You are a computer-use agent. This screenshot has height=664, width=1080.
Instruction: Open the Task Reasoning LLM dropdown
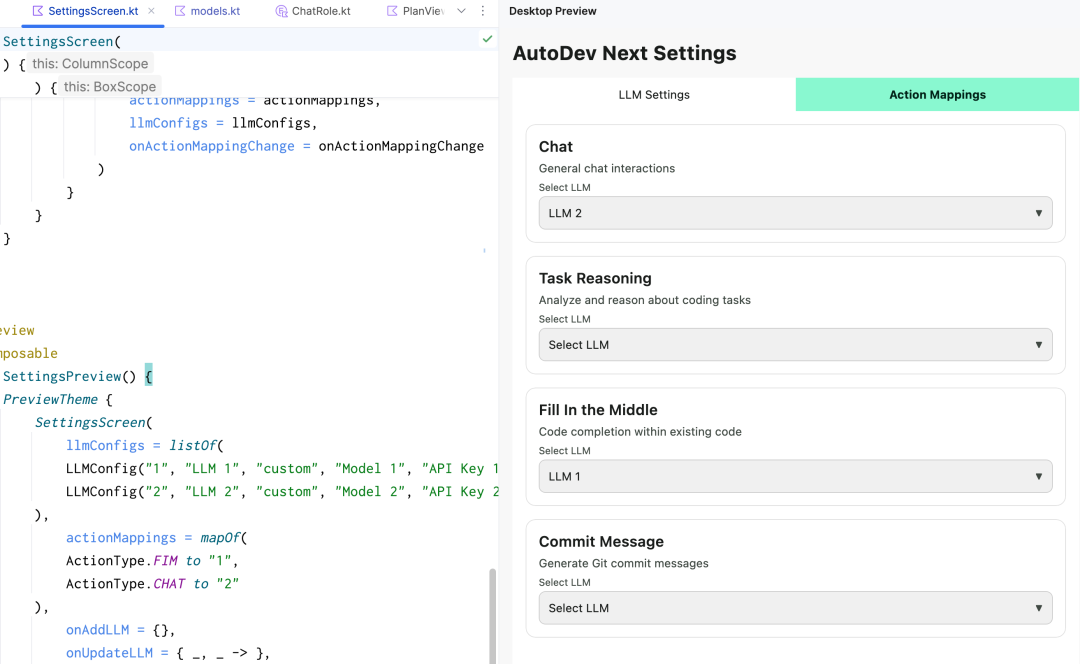796,344
